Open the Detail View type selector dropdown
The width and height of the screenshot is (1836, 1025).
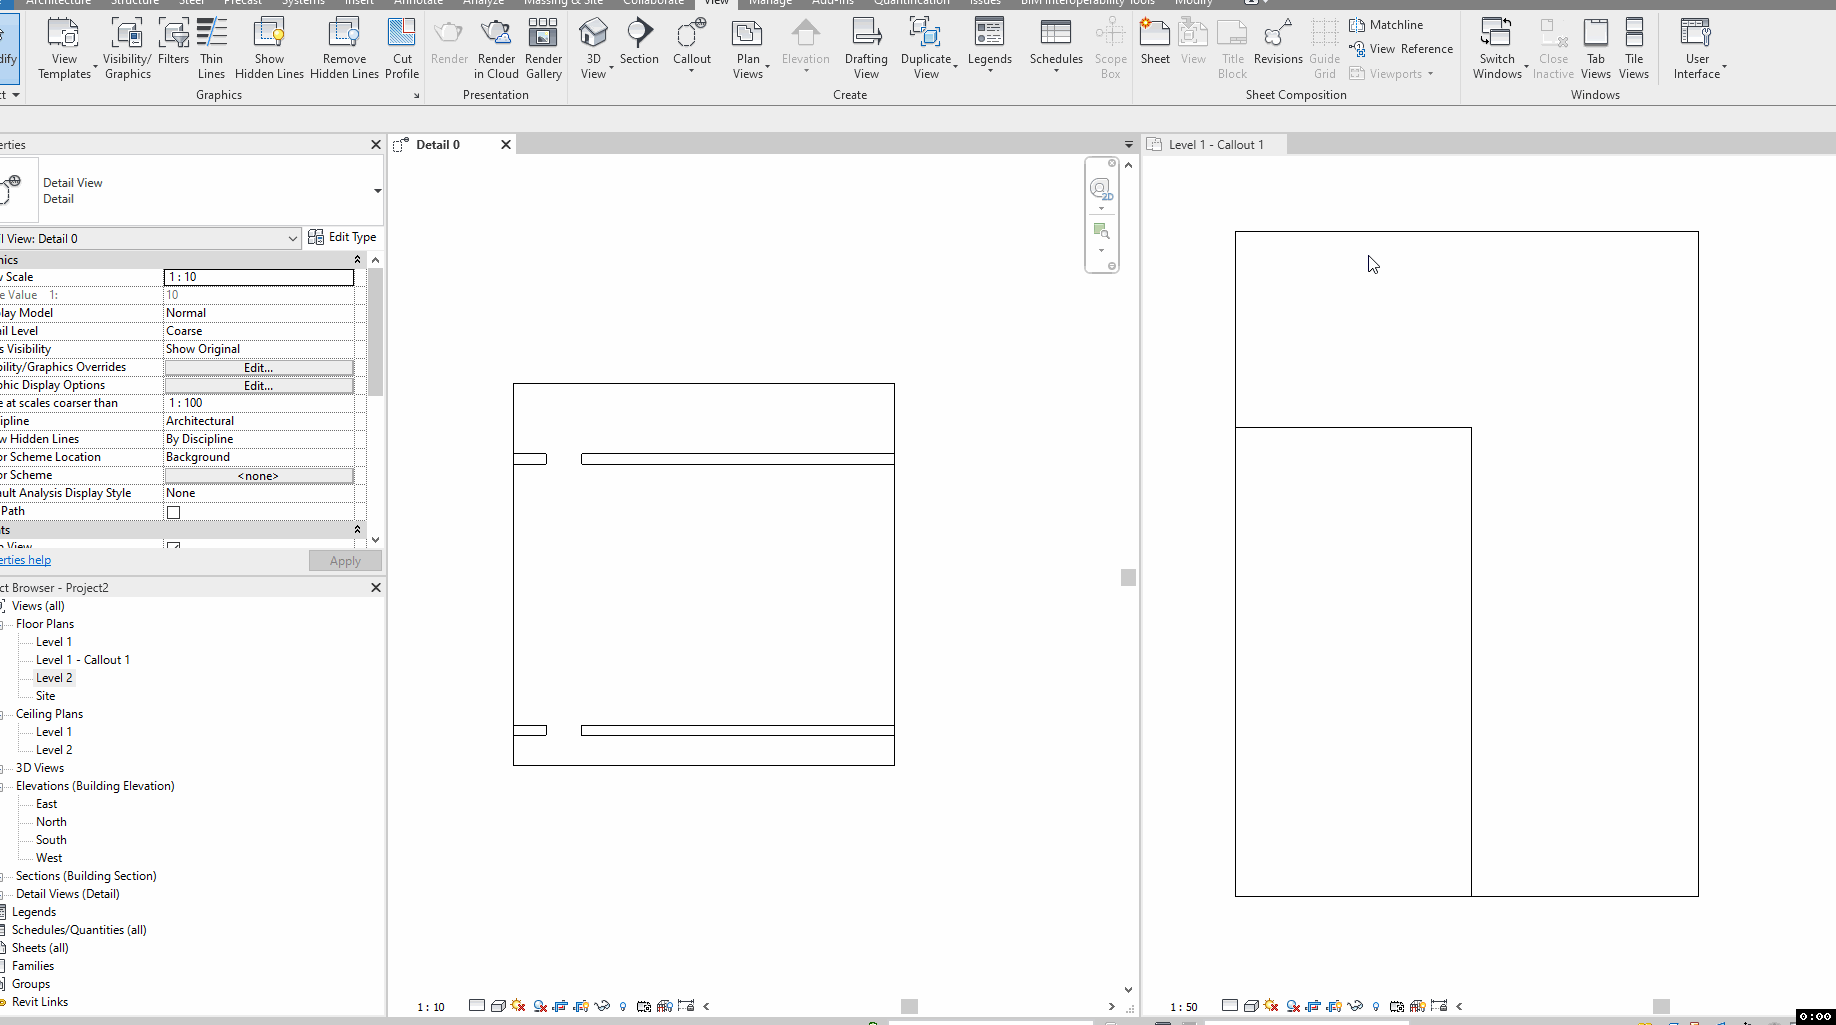tap(377, 191)
